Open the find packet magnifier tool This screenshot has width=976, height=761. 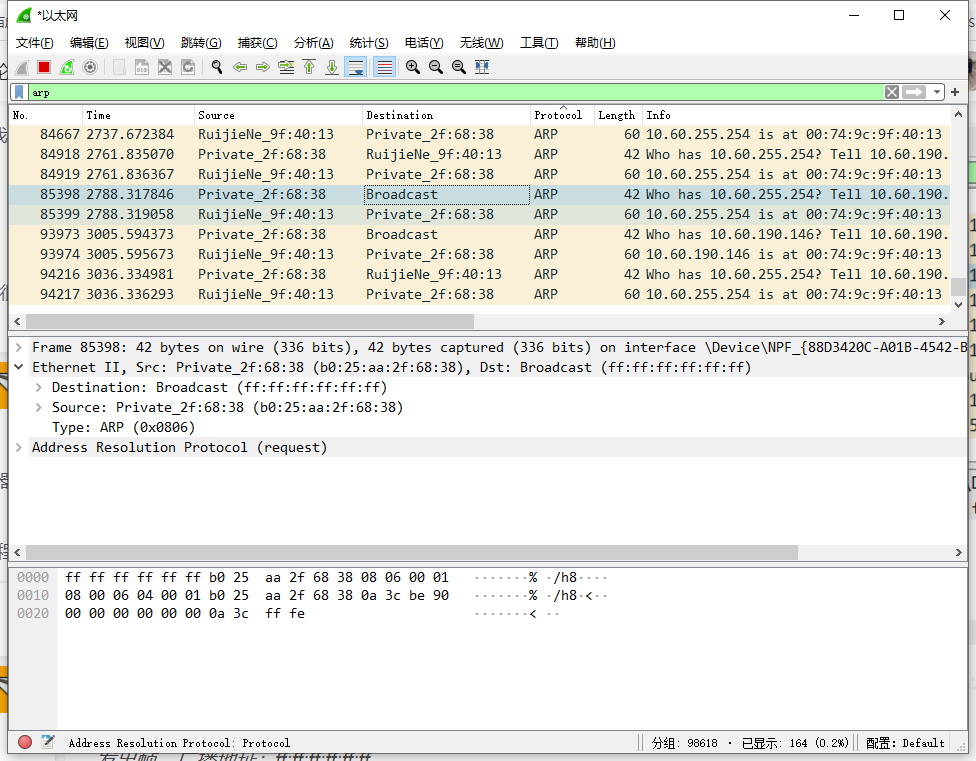pos(217,67)
